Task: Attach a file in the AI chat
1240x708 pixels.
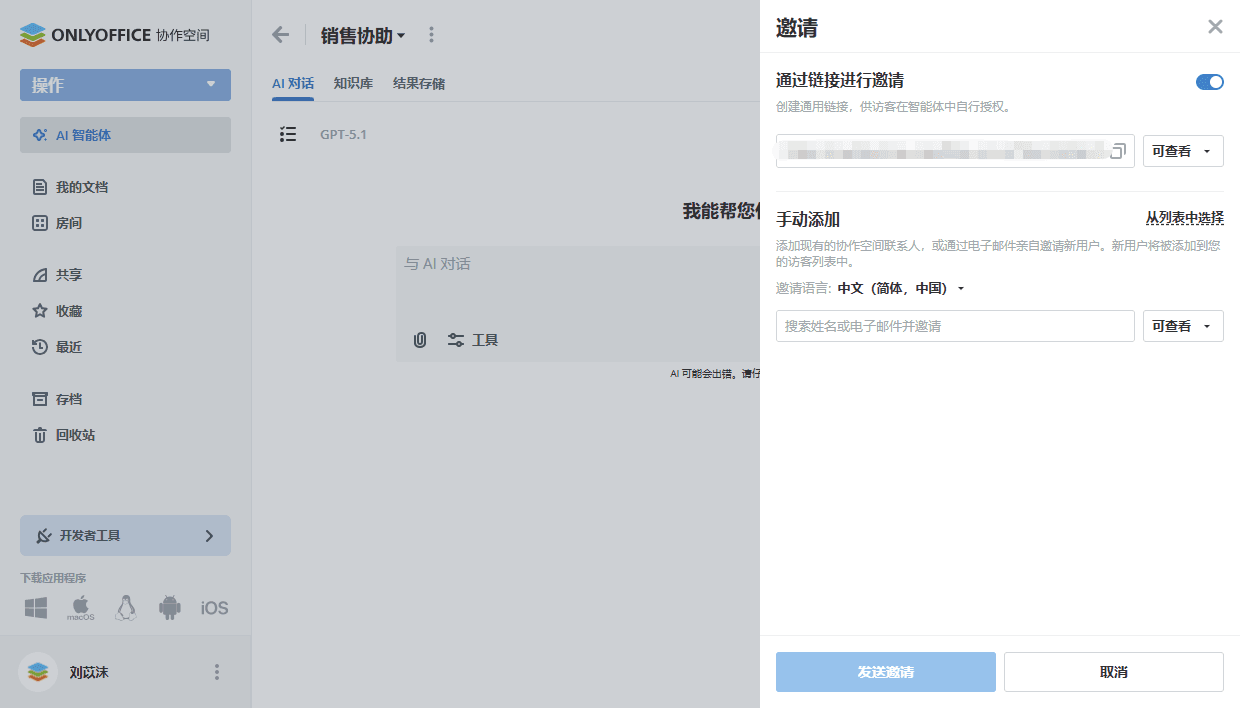Action: coord(419,340)
